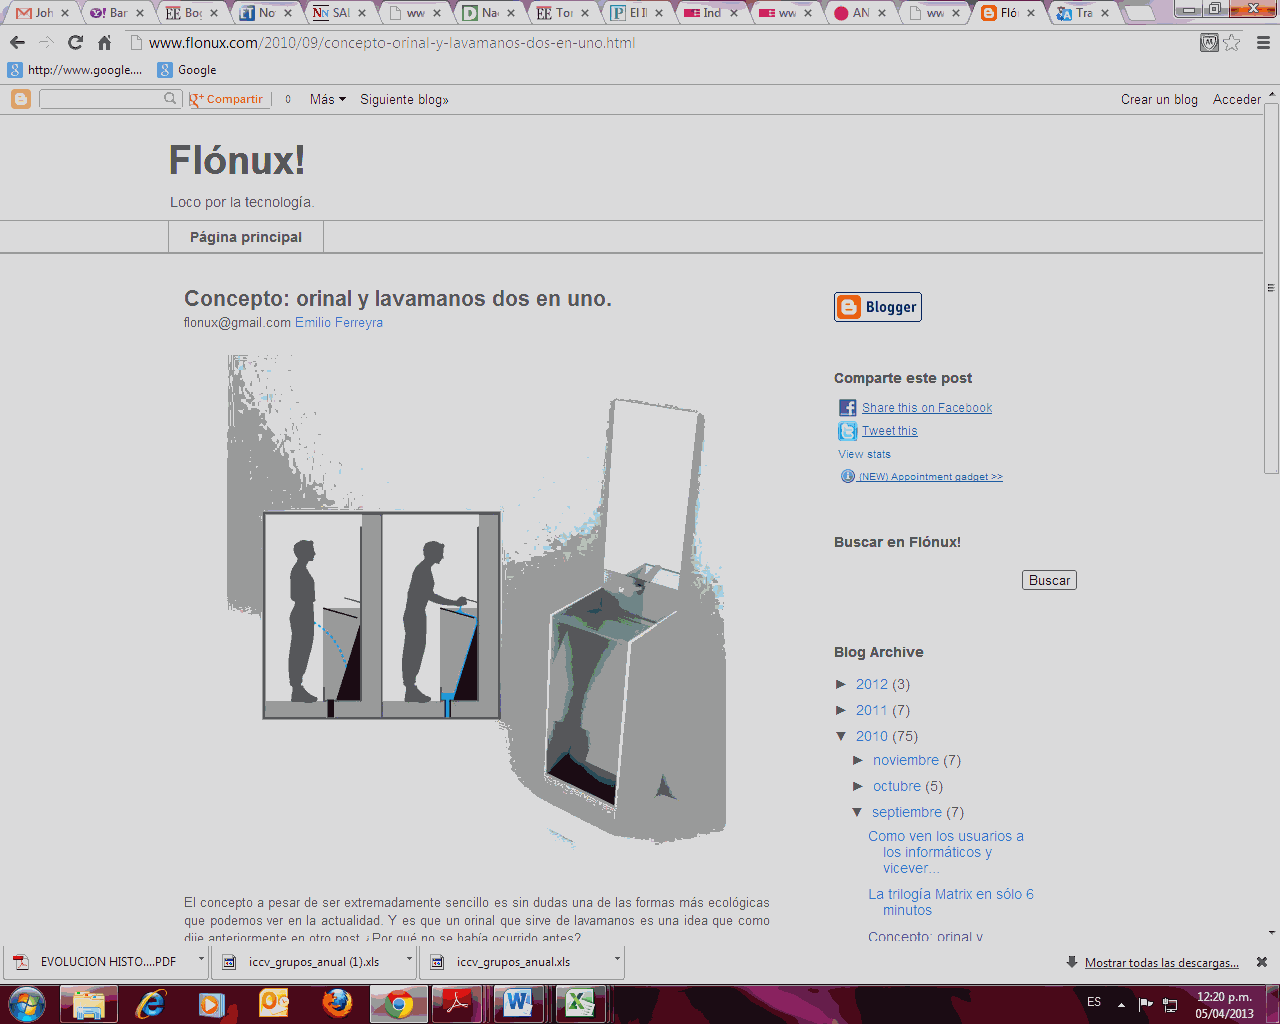This screenshot has height=1024, width=1280.
Task: Click the Facebook share icon
Action: pos(847,408)
